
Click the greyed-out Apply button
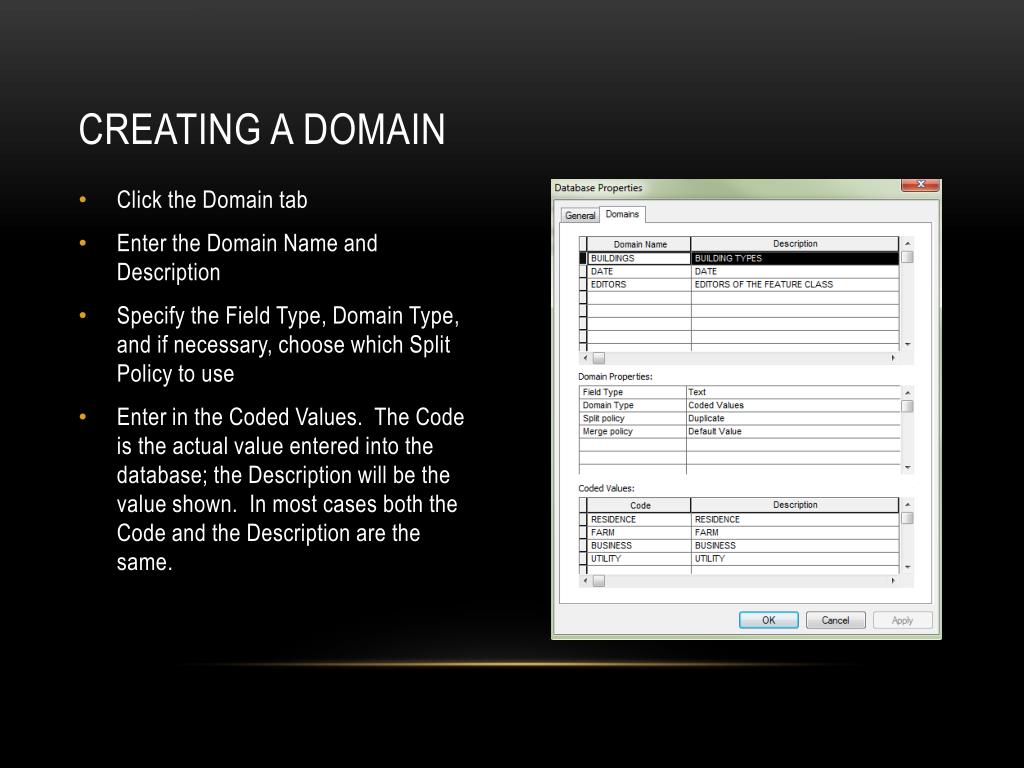(903, 620)
